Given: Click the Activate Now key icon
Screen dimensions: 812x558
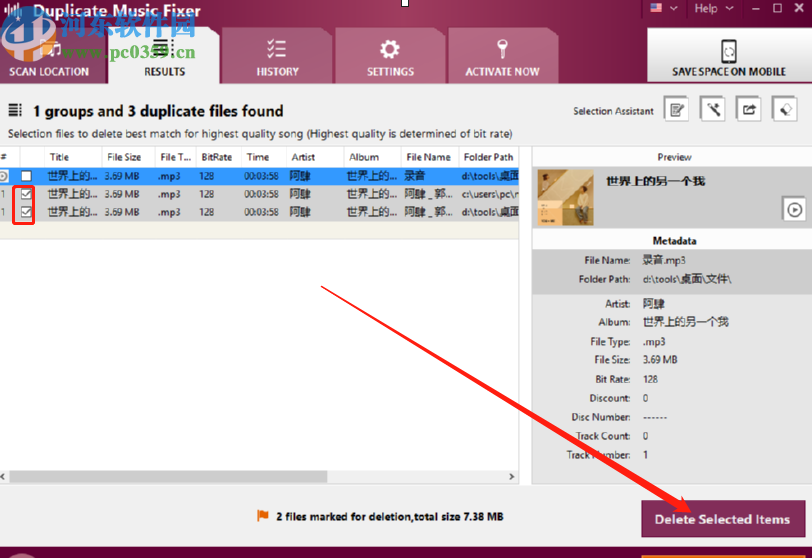Looking at the screenshot, I should point(502,49).
